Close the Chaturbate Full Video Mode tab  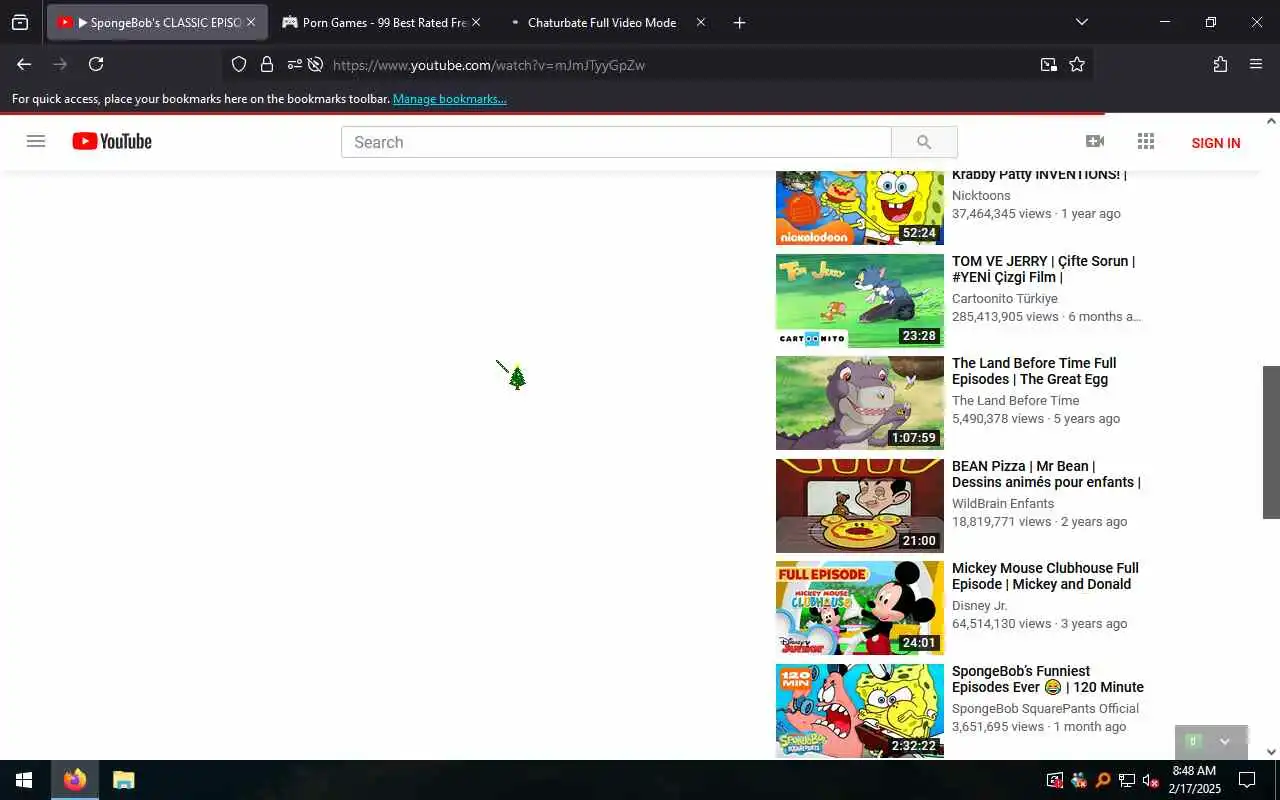700,22
